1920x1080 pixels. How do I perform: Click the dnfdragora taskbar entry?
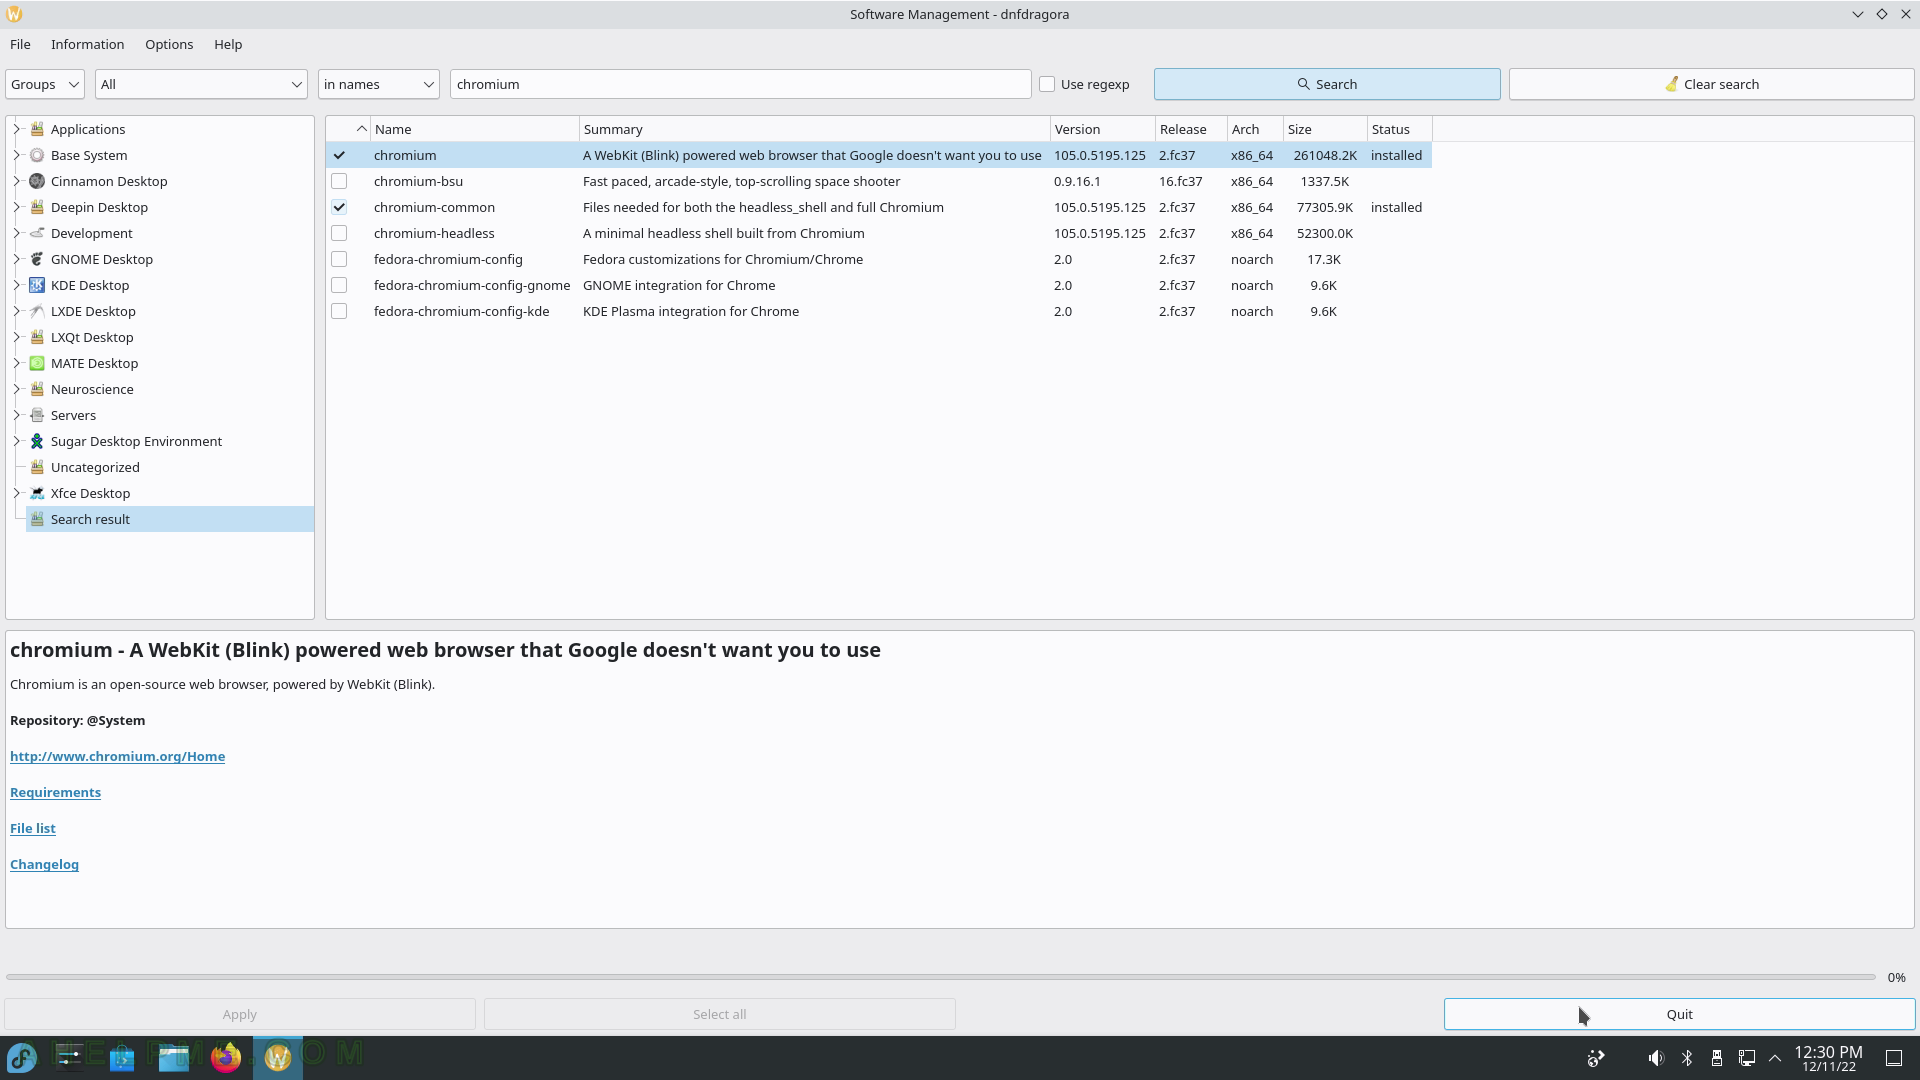click(x=278, y=1057)
